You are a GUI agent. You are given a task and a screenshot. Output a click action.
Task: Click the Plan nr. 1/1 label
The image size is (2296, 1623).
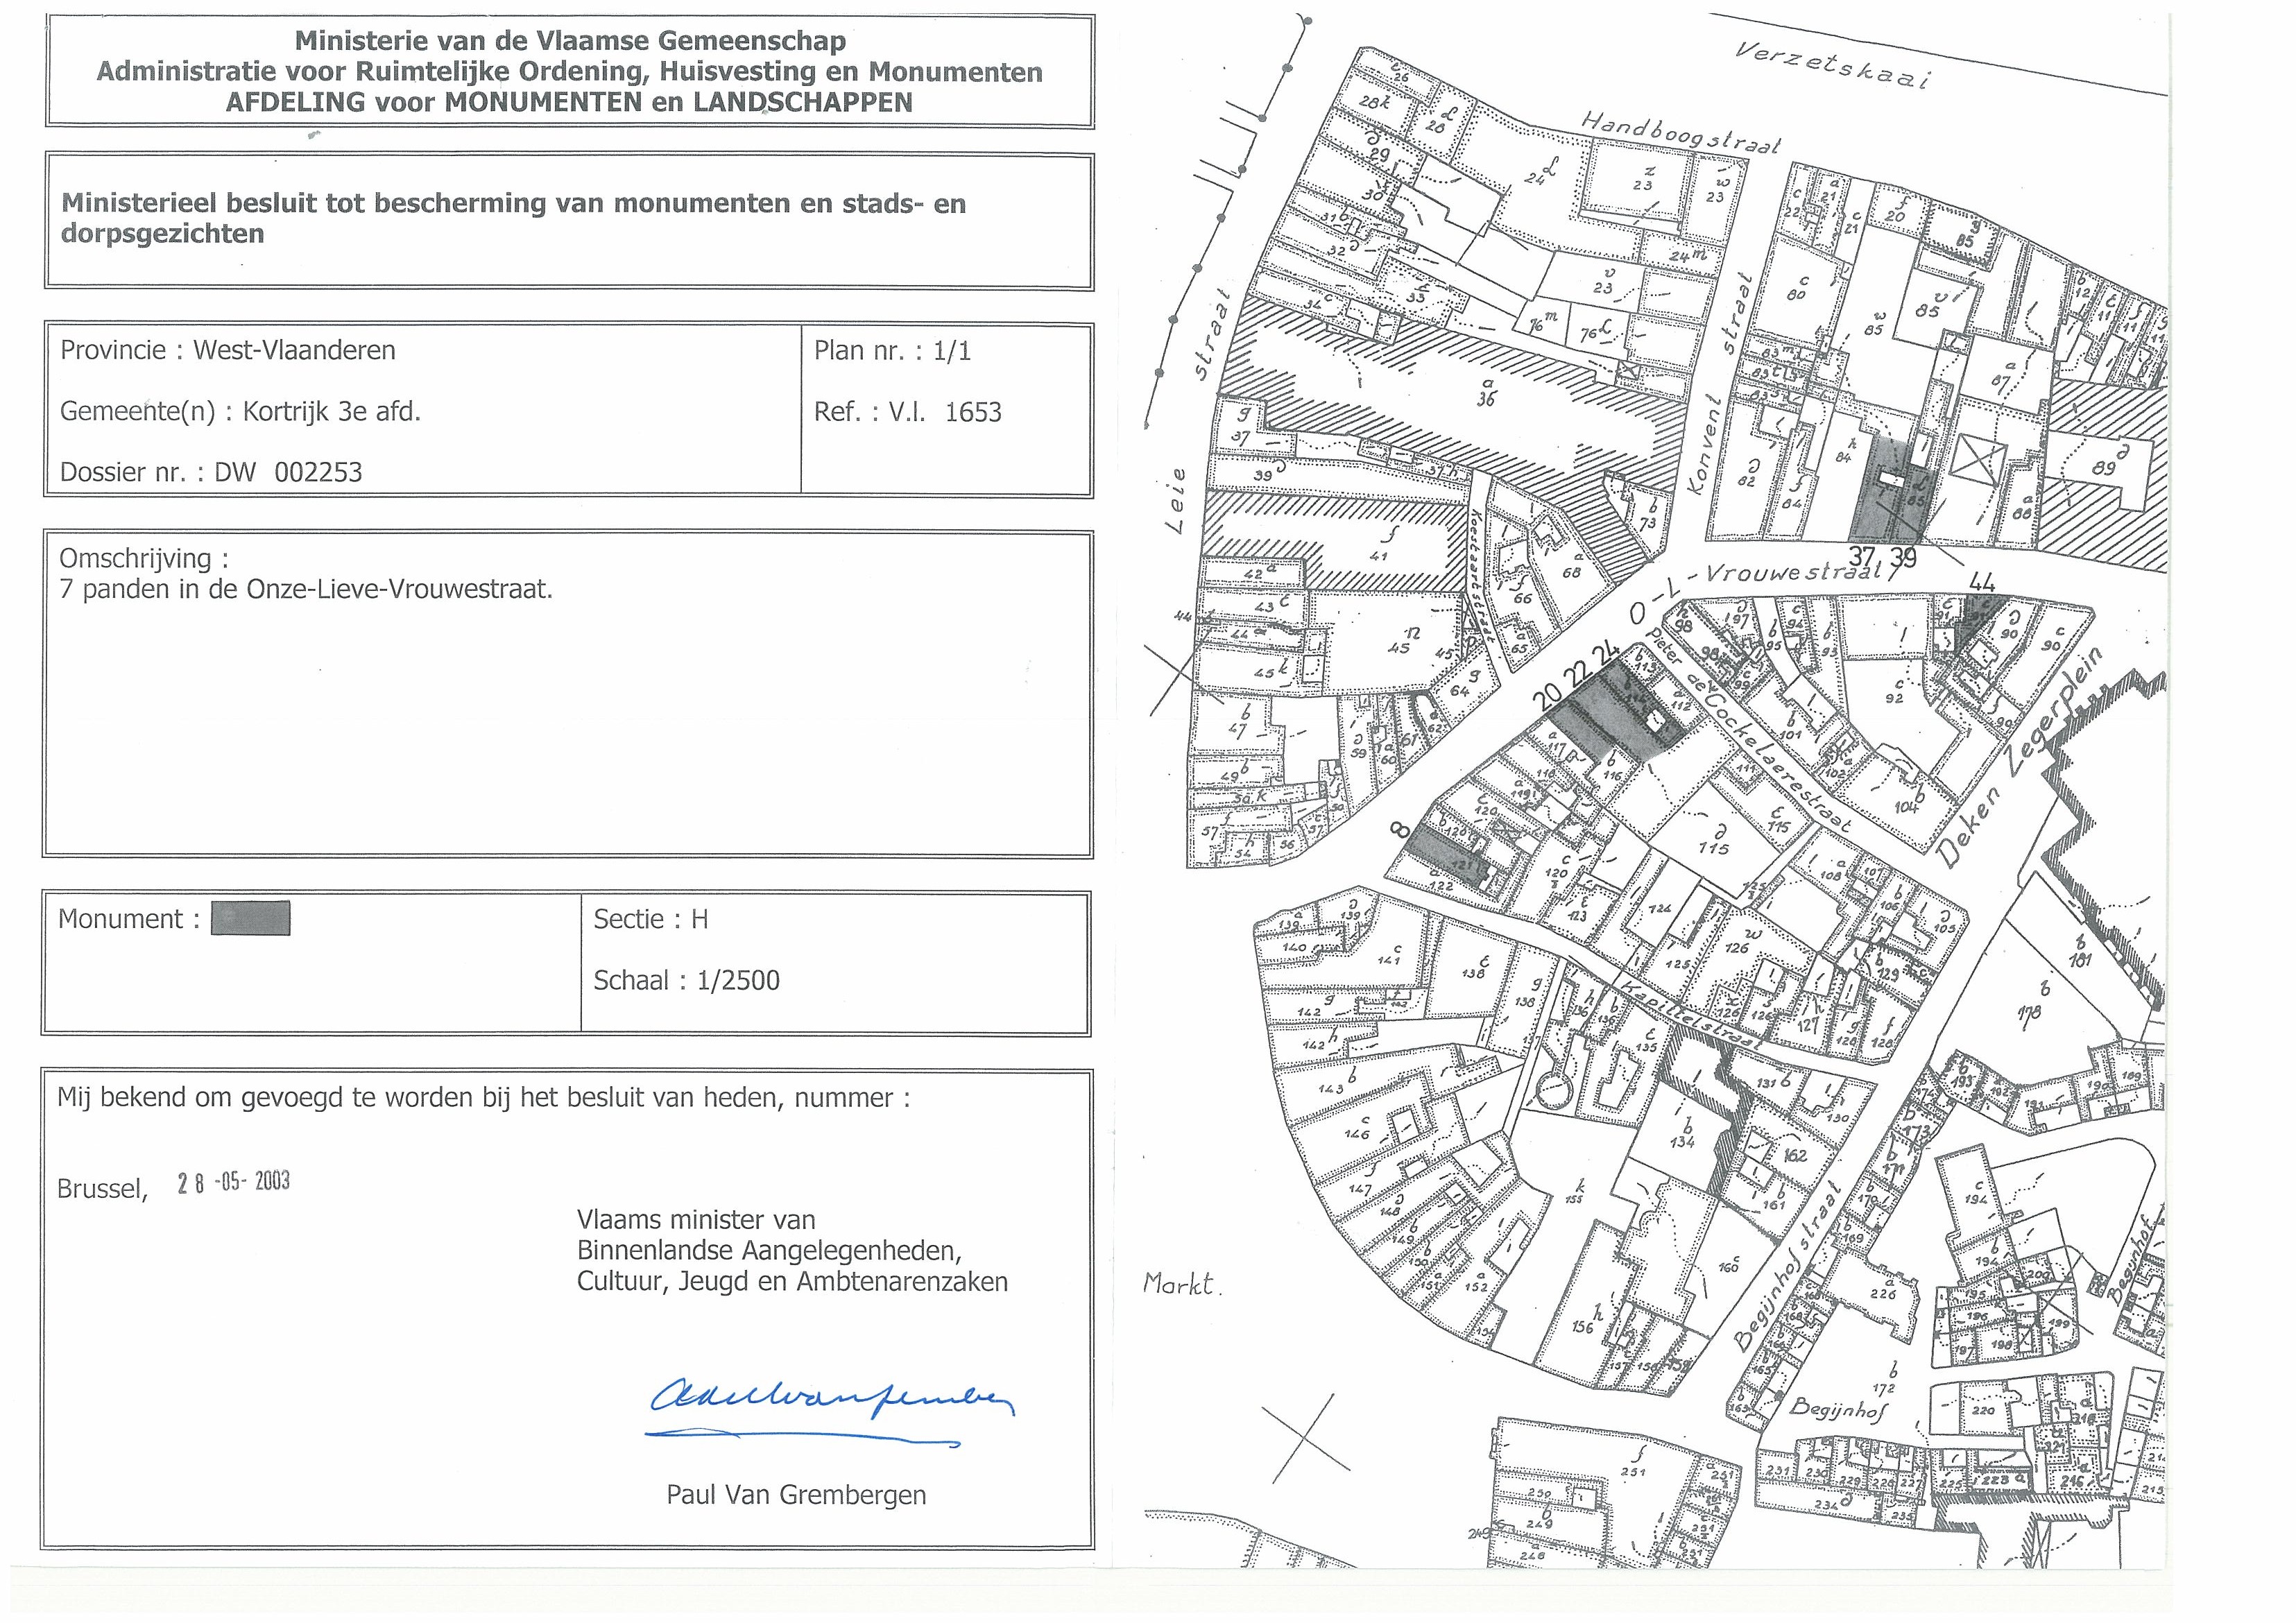[x=892, y=351]
